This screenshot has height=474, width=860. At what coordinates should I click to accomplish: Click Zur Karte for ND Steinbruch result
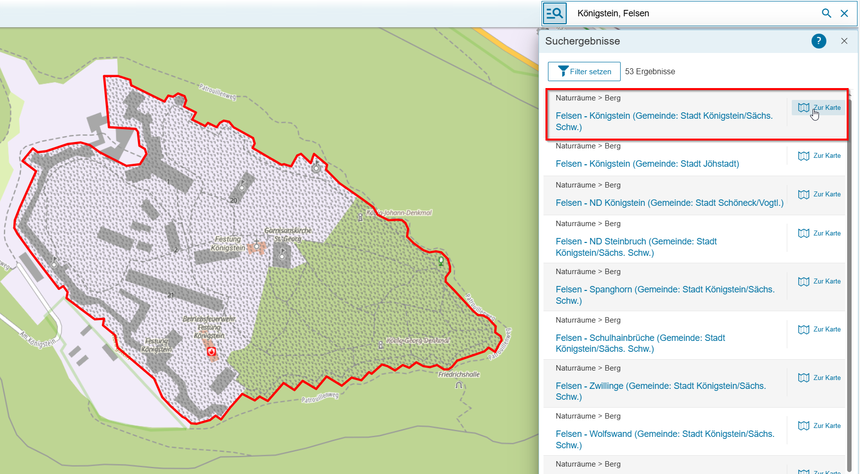click(819, 233)
